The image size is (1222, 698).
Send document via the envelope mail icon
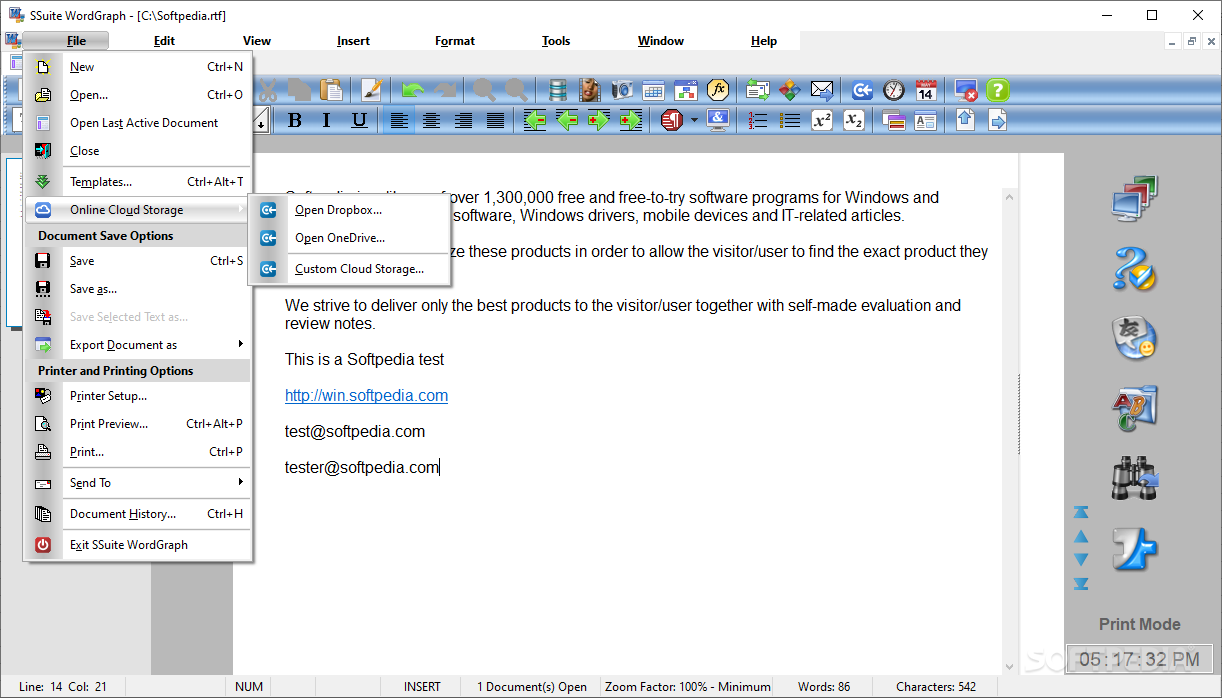822,90
